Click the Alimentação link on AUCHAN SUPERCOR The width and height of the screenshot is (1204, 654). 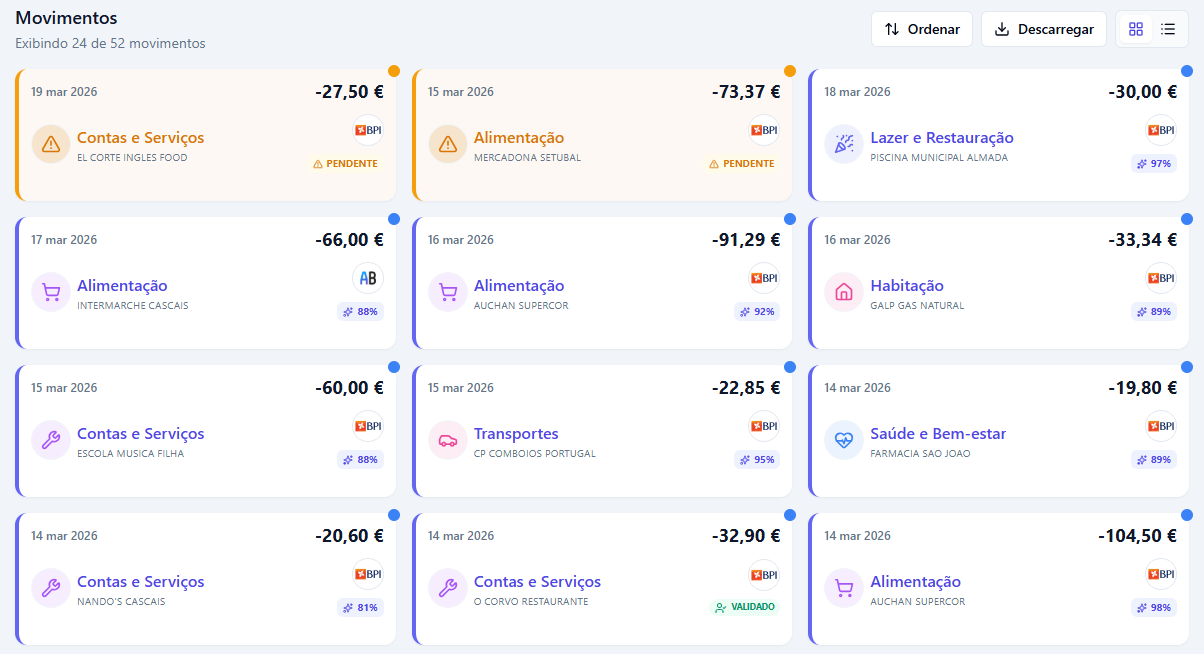click(x=518, y=285)
